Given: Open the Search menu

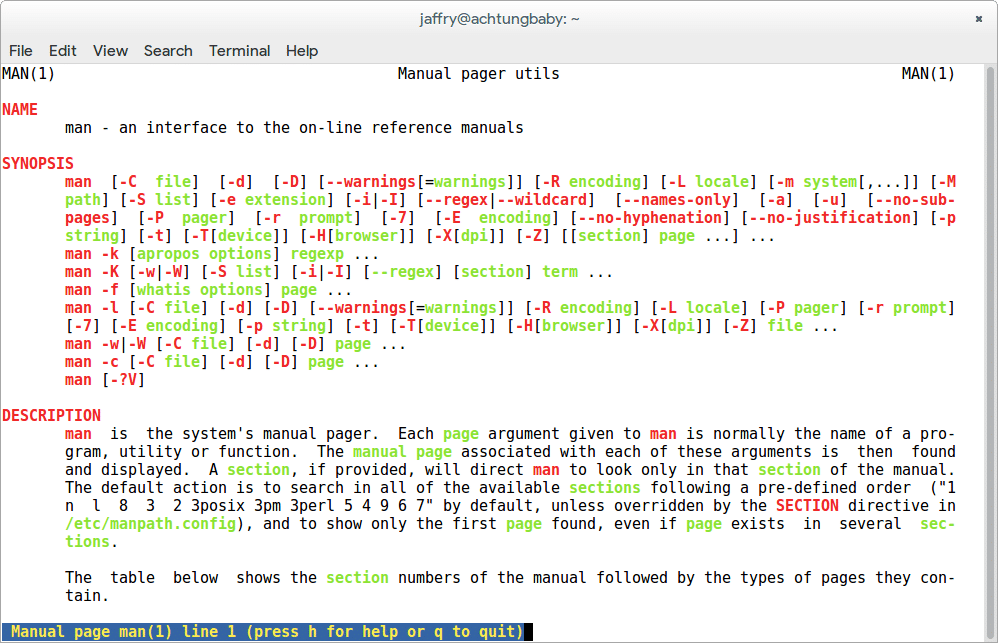Looking at the screenshot, I should click(x=168, y=51).
